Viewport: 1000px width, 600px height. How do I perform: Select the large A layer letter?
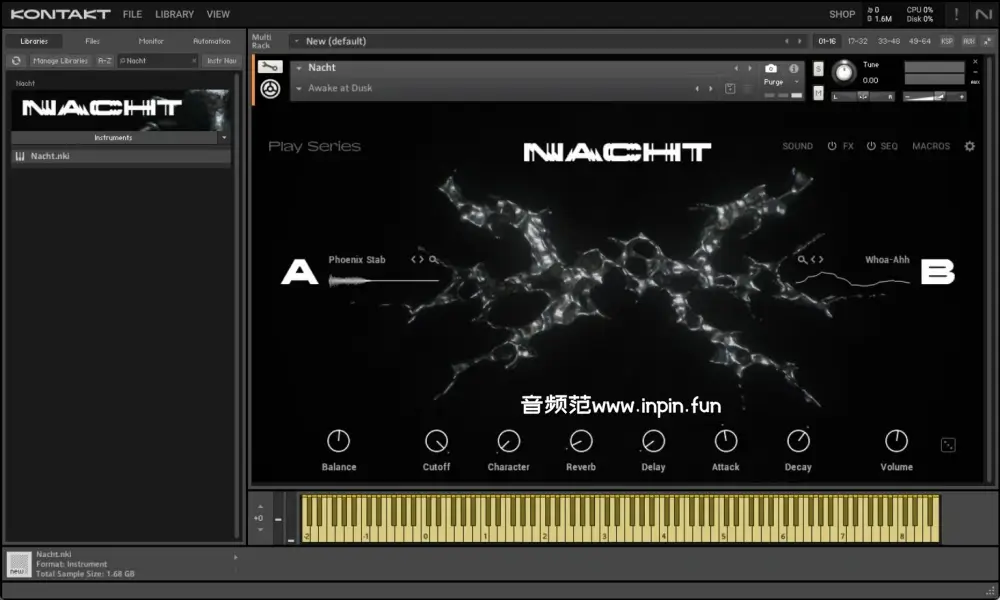tap(300, 272)
